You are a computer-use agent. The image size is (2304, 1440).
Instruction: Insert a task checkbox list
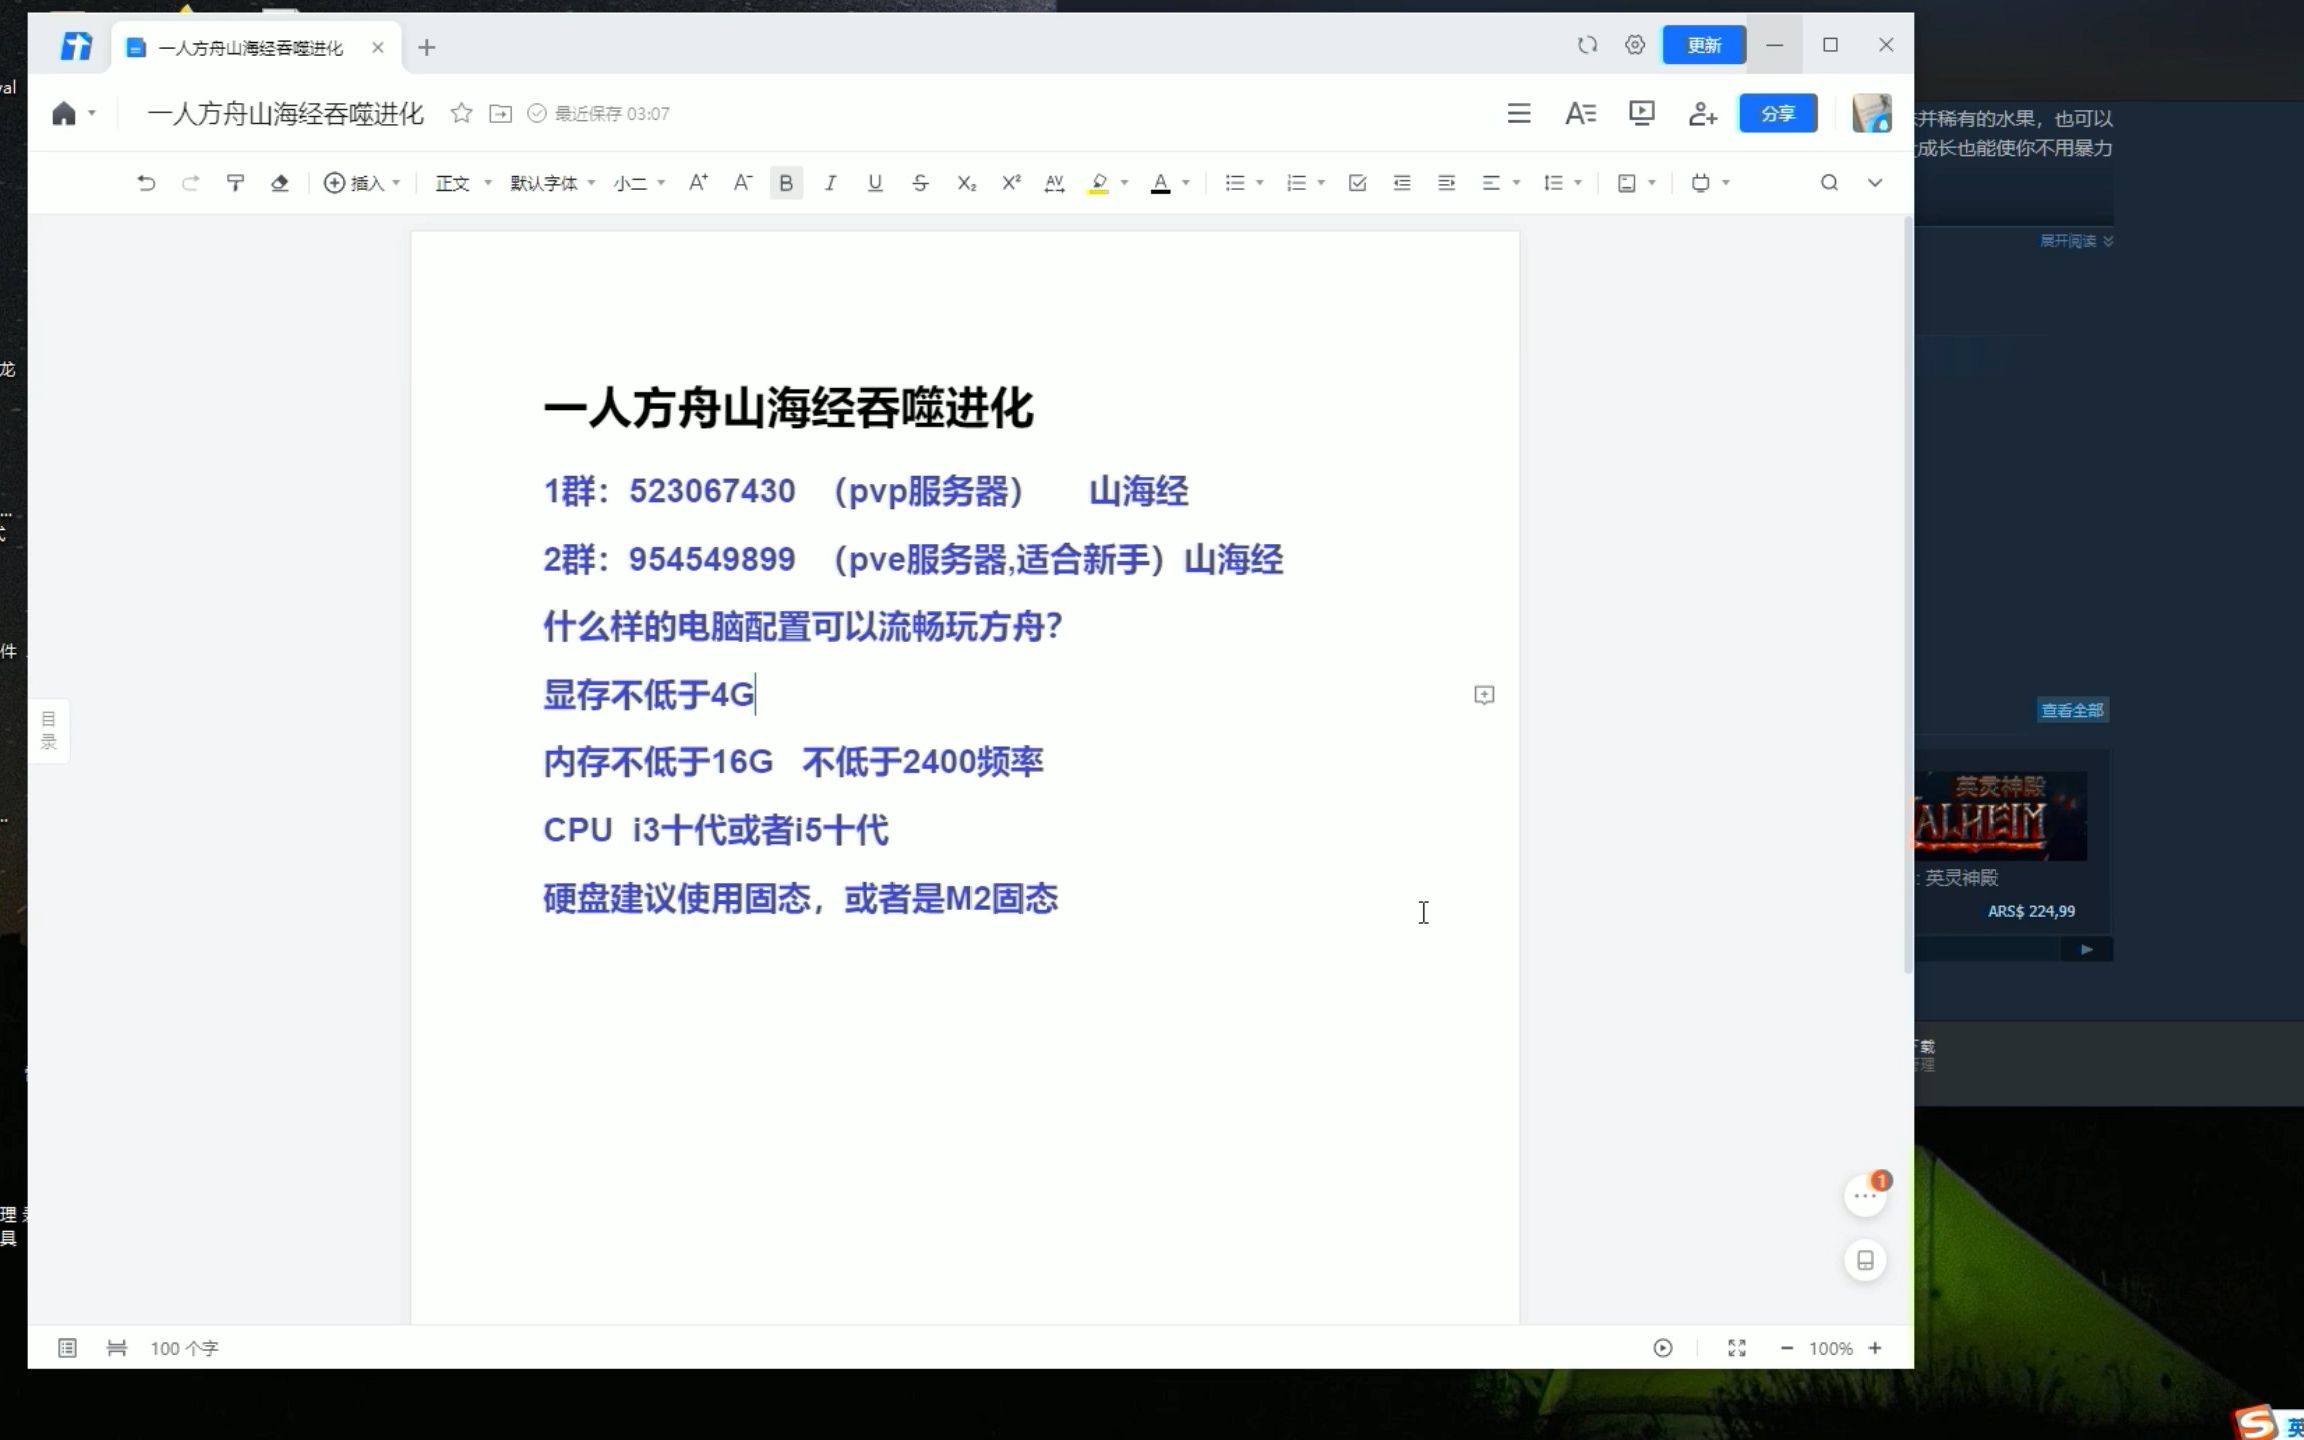[1357, 183]
